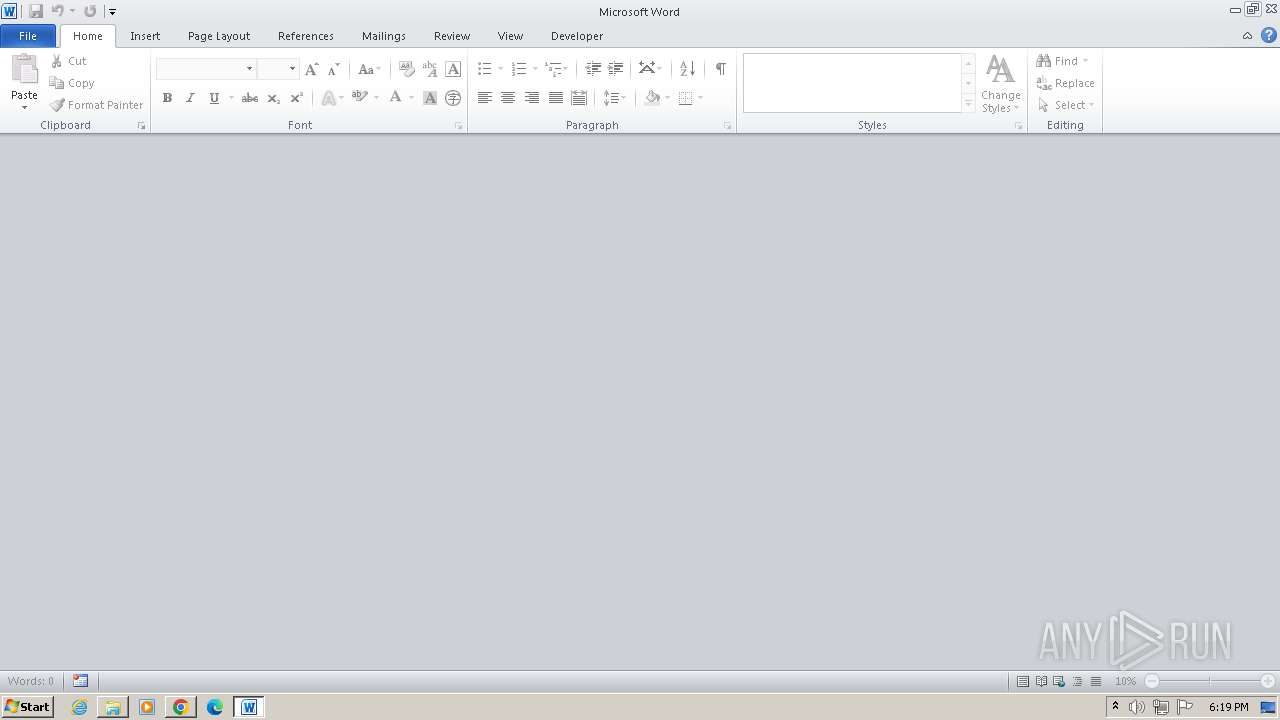Open the Word Help question mark

pyautogui.click(x=1269, y=35)
